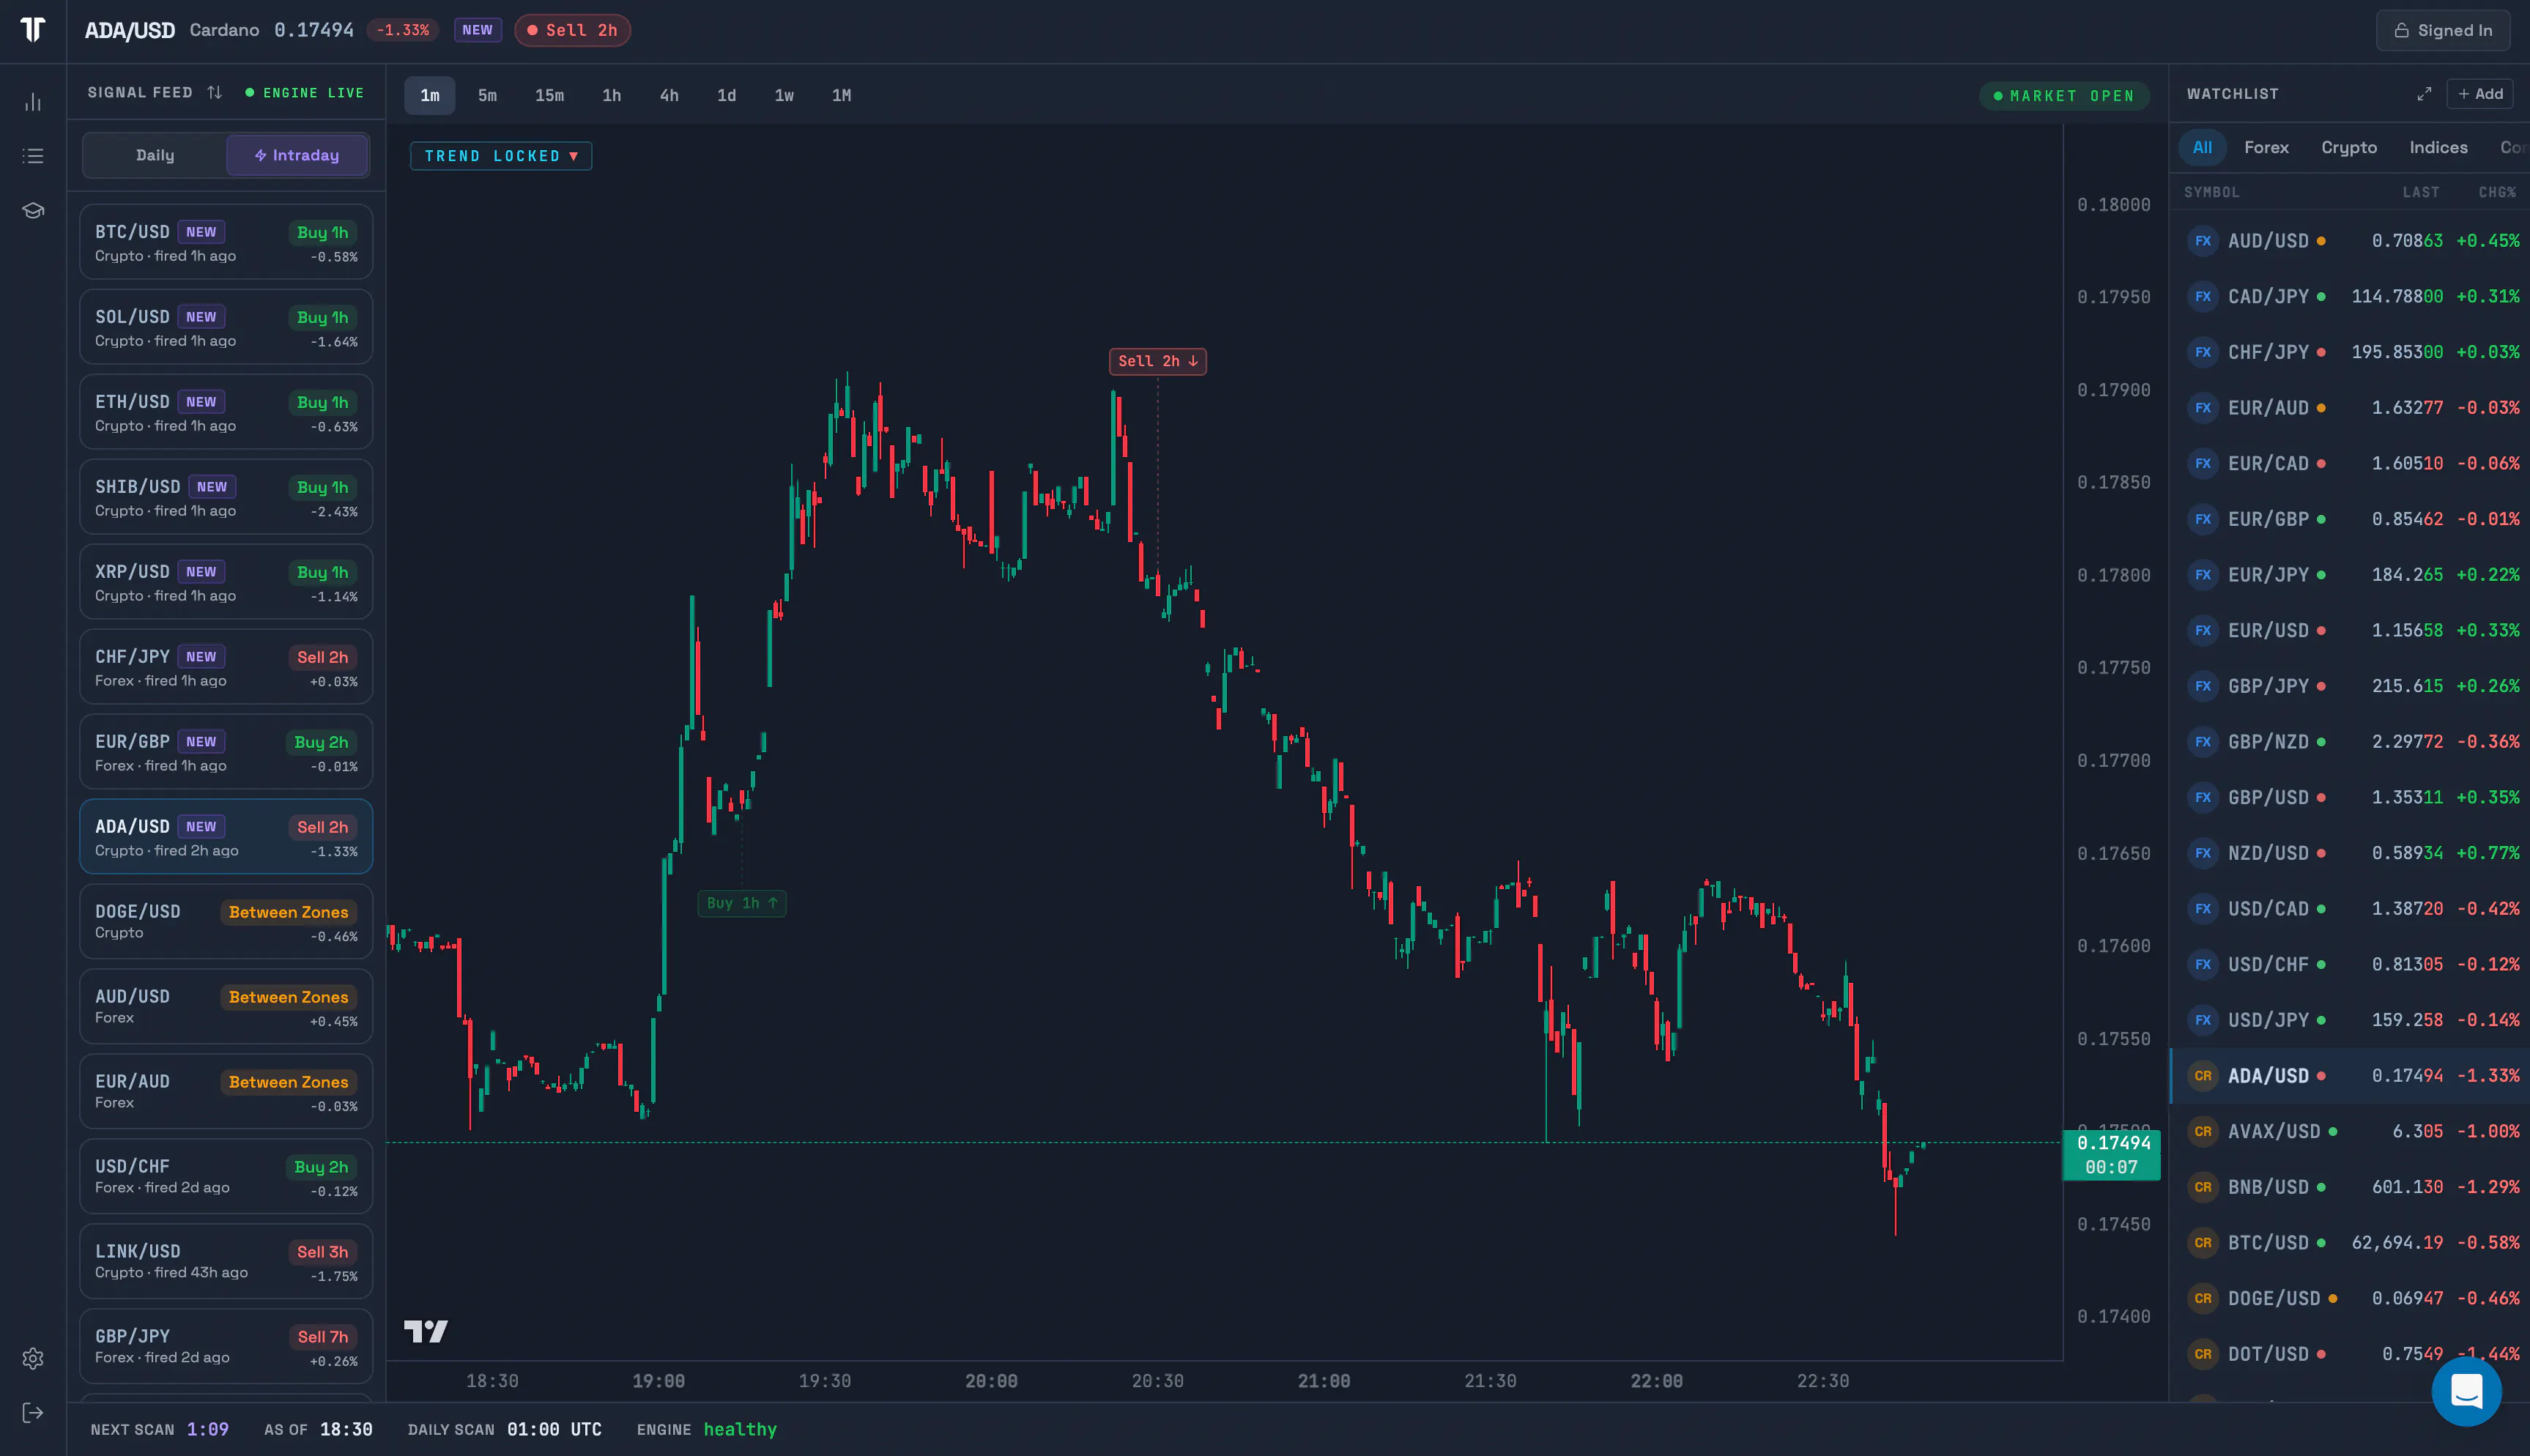This screenshot has width=2530, height=1456.
Task: Select EUR/USD row in watchlist
Action: pyautogui.click(x=2349, y=631)
